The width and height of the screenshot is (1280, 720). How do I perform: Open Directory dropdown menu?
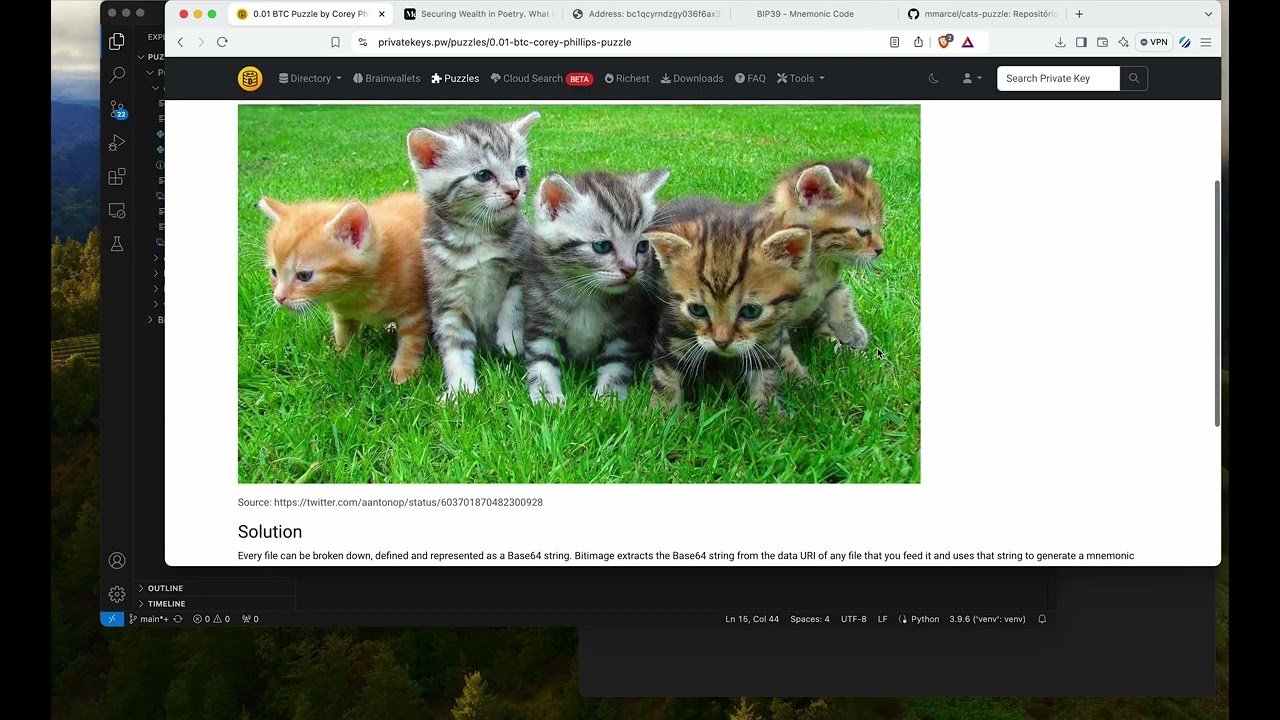pos(310,78)
